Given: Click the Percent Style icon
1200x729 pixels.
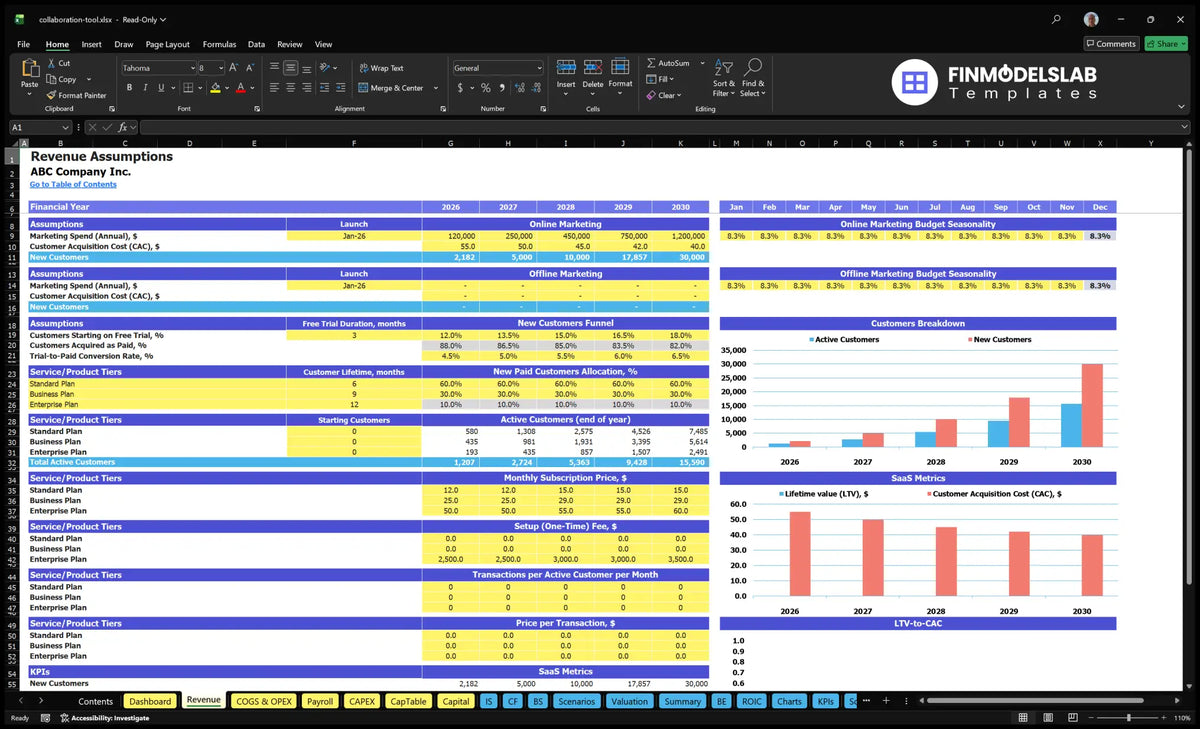Looking at the screenshot, I should [486, 88].
